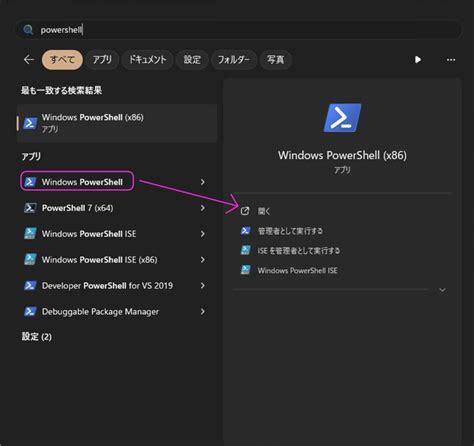Open Windows PowerShell ISE from preview actions
474x446 pixels.
click(x=297, y=270)
